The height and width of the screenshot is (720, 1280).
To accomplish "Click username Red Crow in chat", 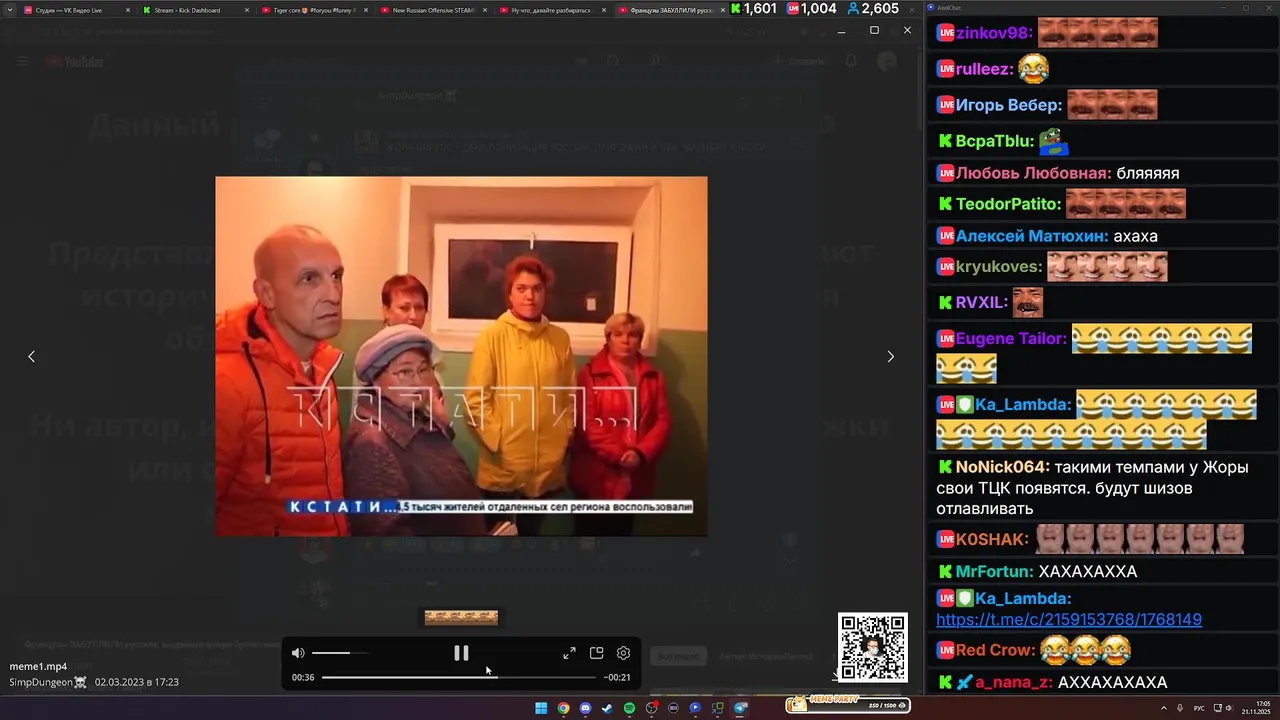I will [994, 651].
